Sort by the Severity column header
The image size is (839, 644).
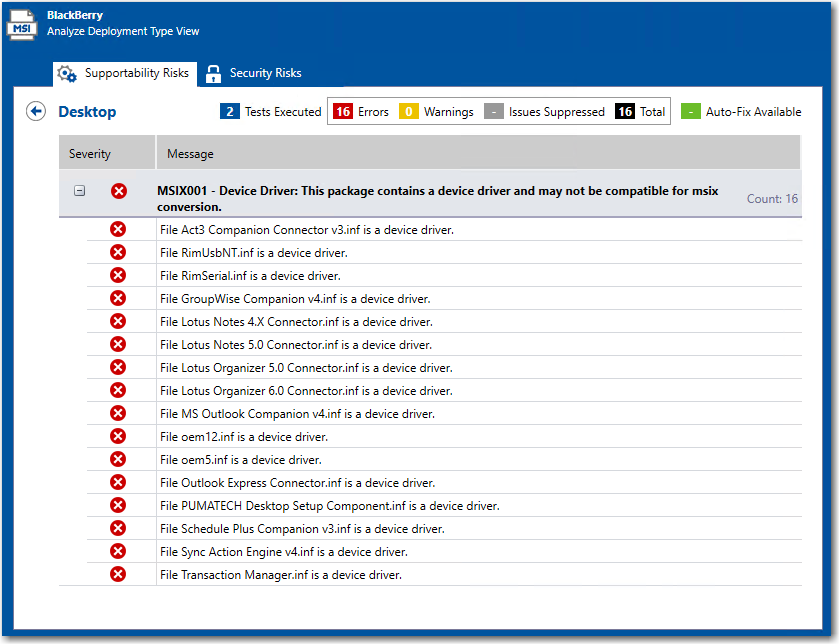click(x=90, y=154)
